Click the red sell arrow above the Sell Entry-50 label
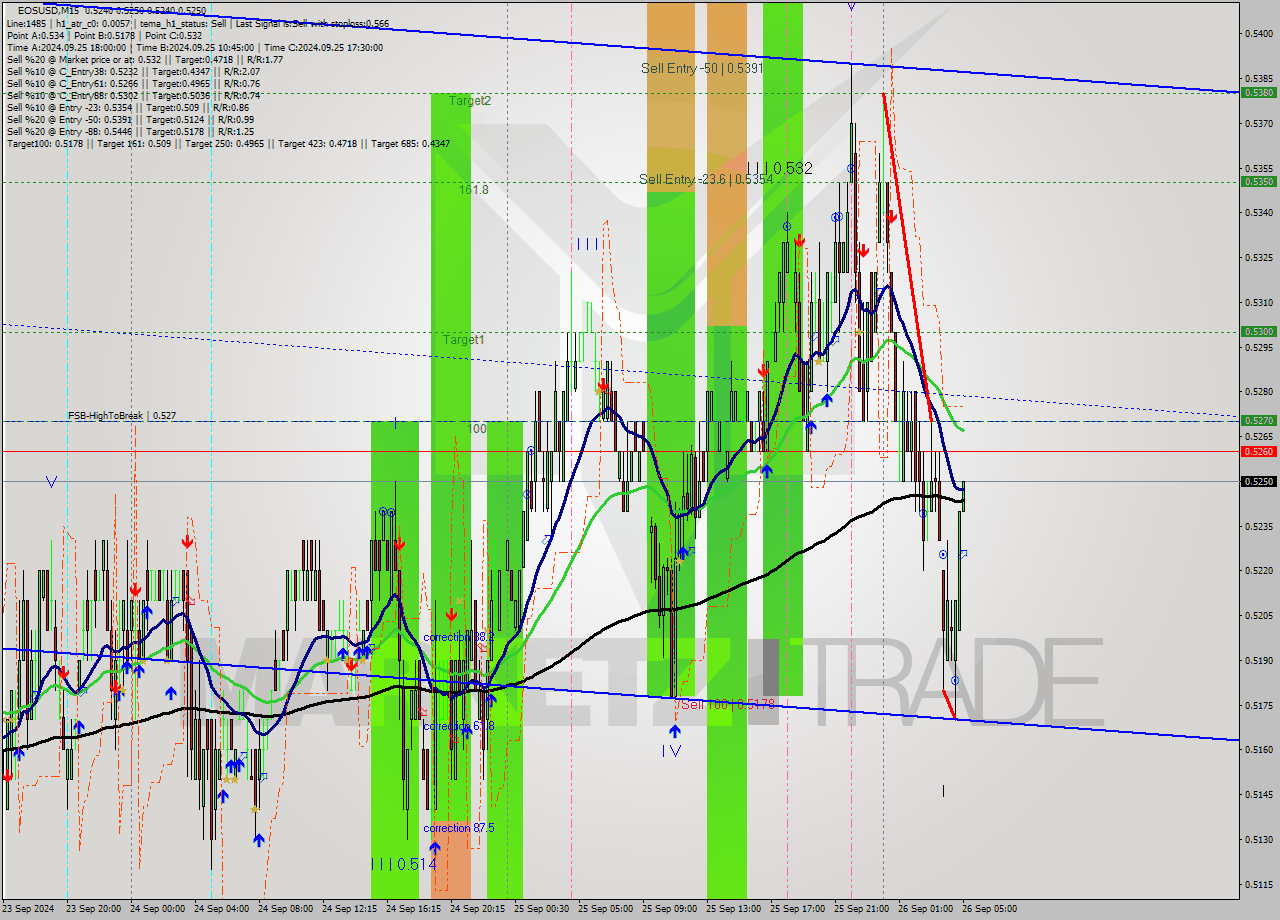 pos(892,217)
